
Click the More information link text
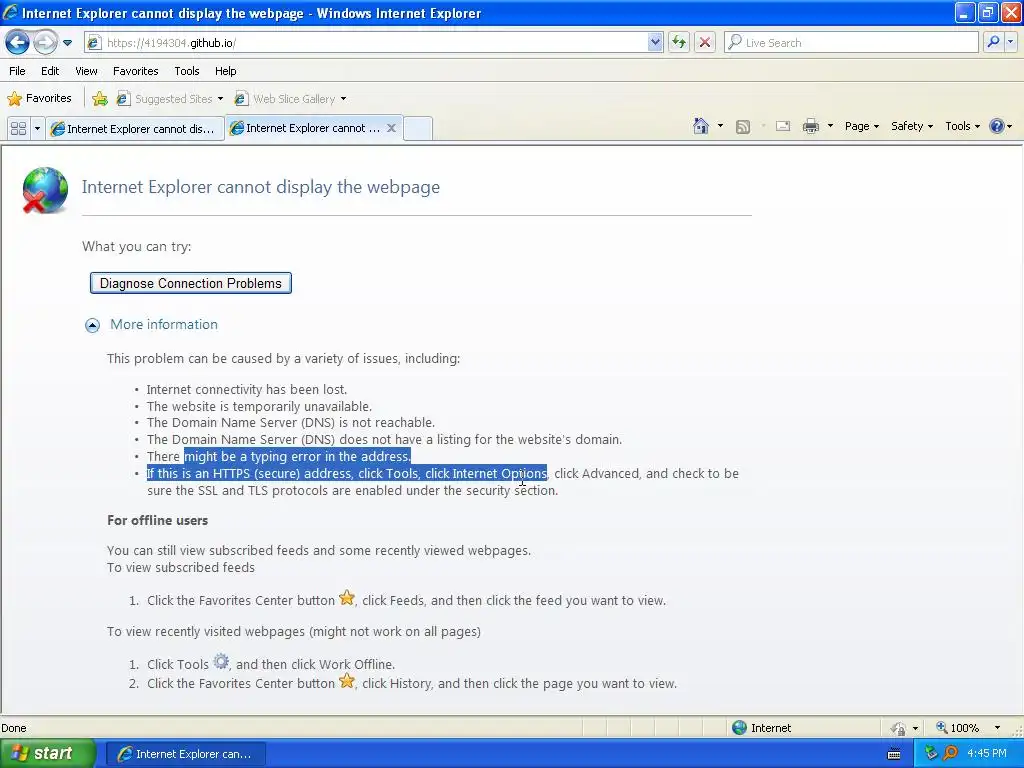pyautogui.click(x=164, y=325)
